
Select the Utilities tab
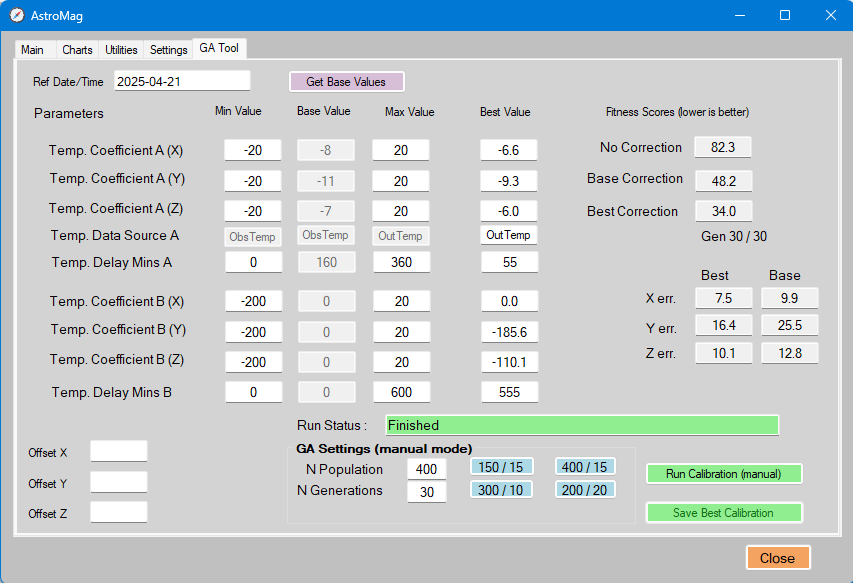[122, 49]
